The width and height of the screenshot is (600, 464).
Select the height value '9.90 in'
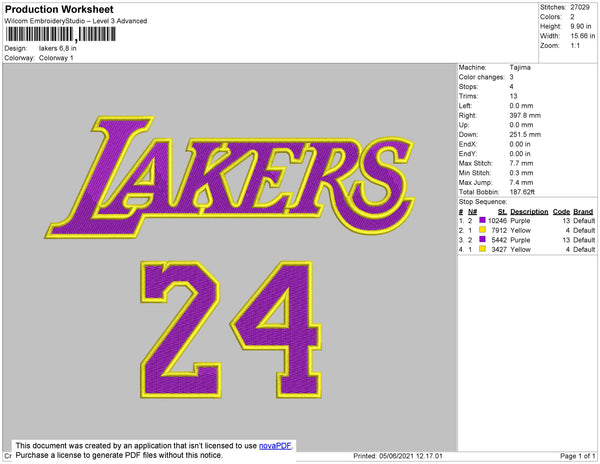pos(580,26)
